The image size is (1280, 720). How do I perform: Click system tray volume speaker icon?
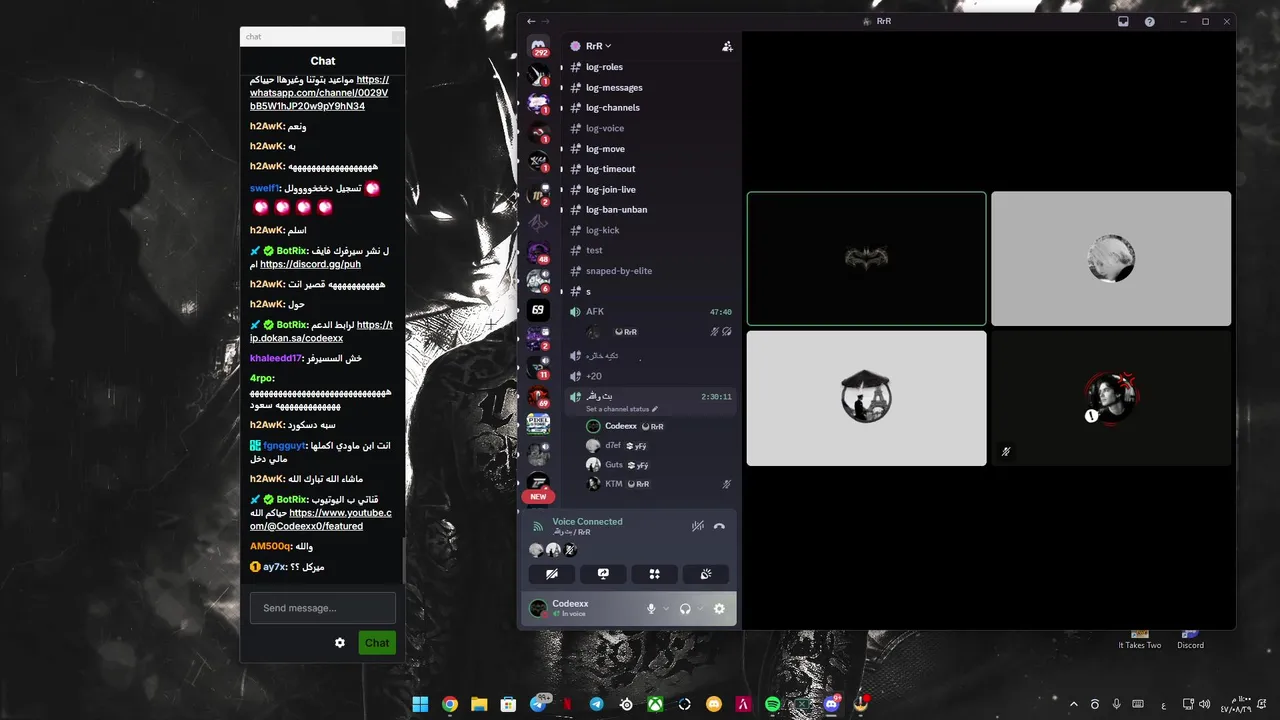tap(1204, 704)
